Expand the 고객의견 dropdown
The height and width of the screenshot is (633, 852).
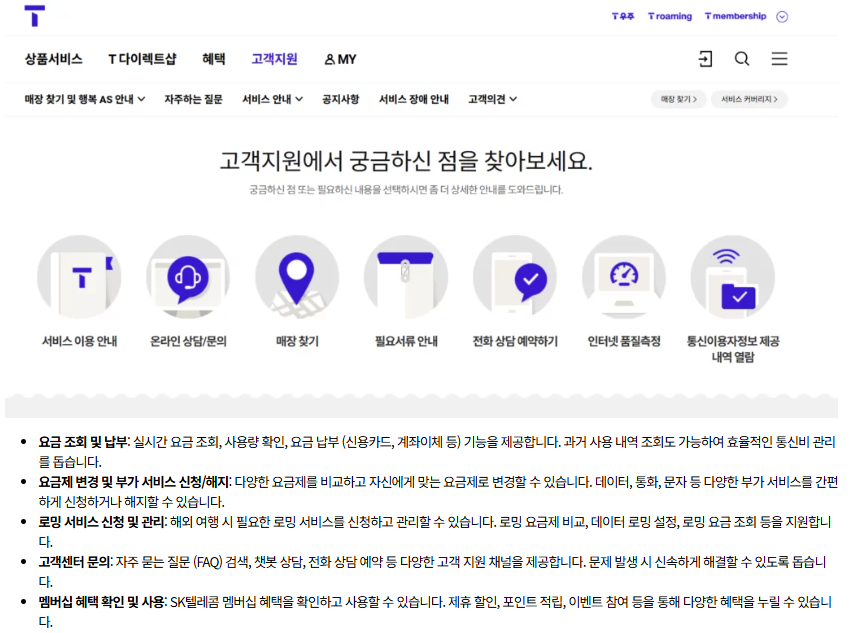point(492,99)
